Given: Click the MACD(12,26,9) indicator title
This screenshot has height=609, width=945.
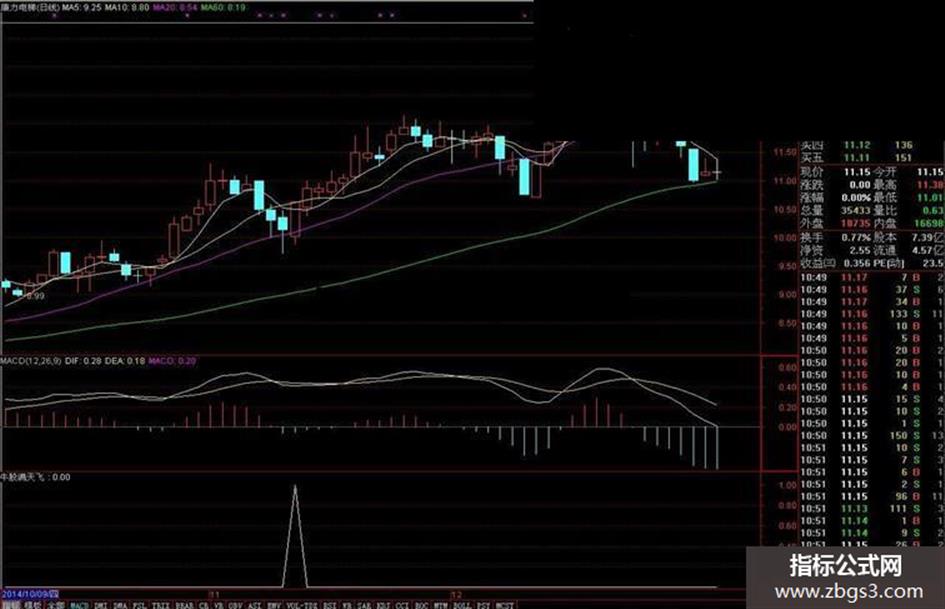Looking at the screenshot, I should click(31, 361).
